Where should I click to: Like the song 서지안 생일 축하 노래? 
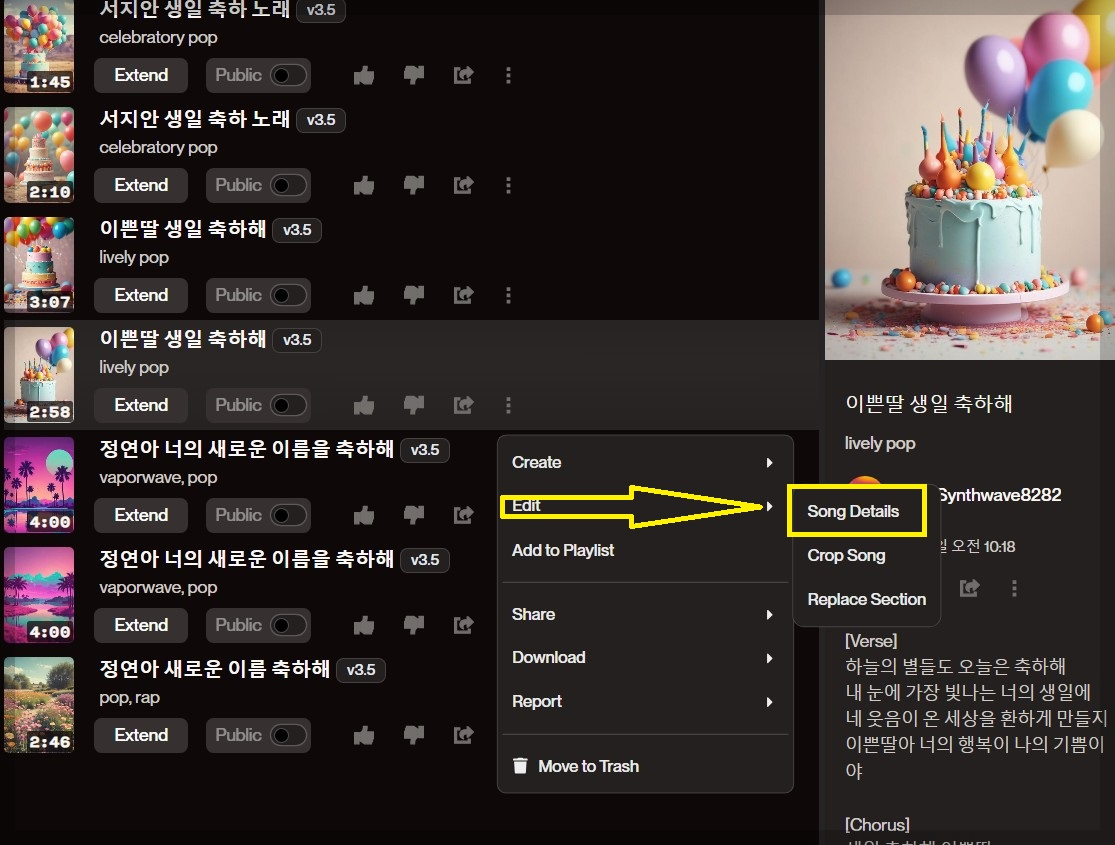click(363, 75)
